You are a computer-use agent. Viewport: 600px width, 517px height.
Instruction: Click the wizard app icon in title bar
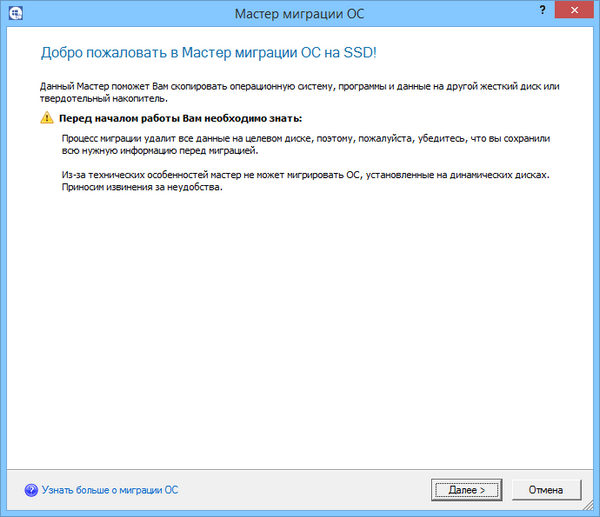tap(16, 15)
